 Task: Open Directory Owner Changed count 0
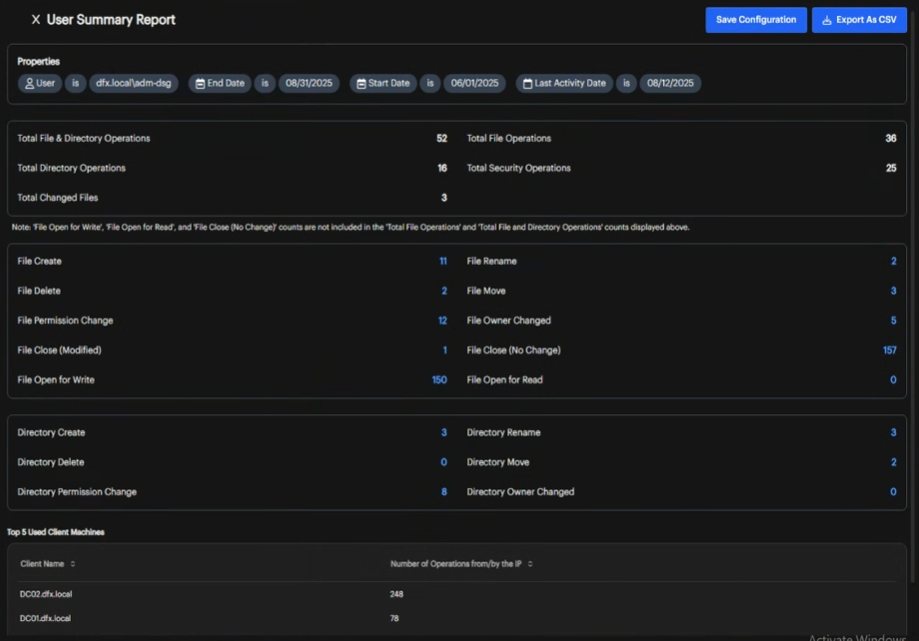tap(893, 492)
